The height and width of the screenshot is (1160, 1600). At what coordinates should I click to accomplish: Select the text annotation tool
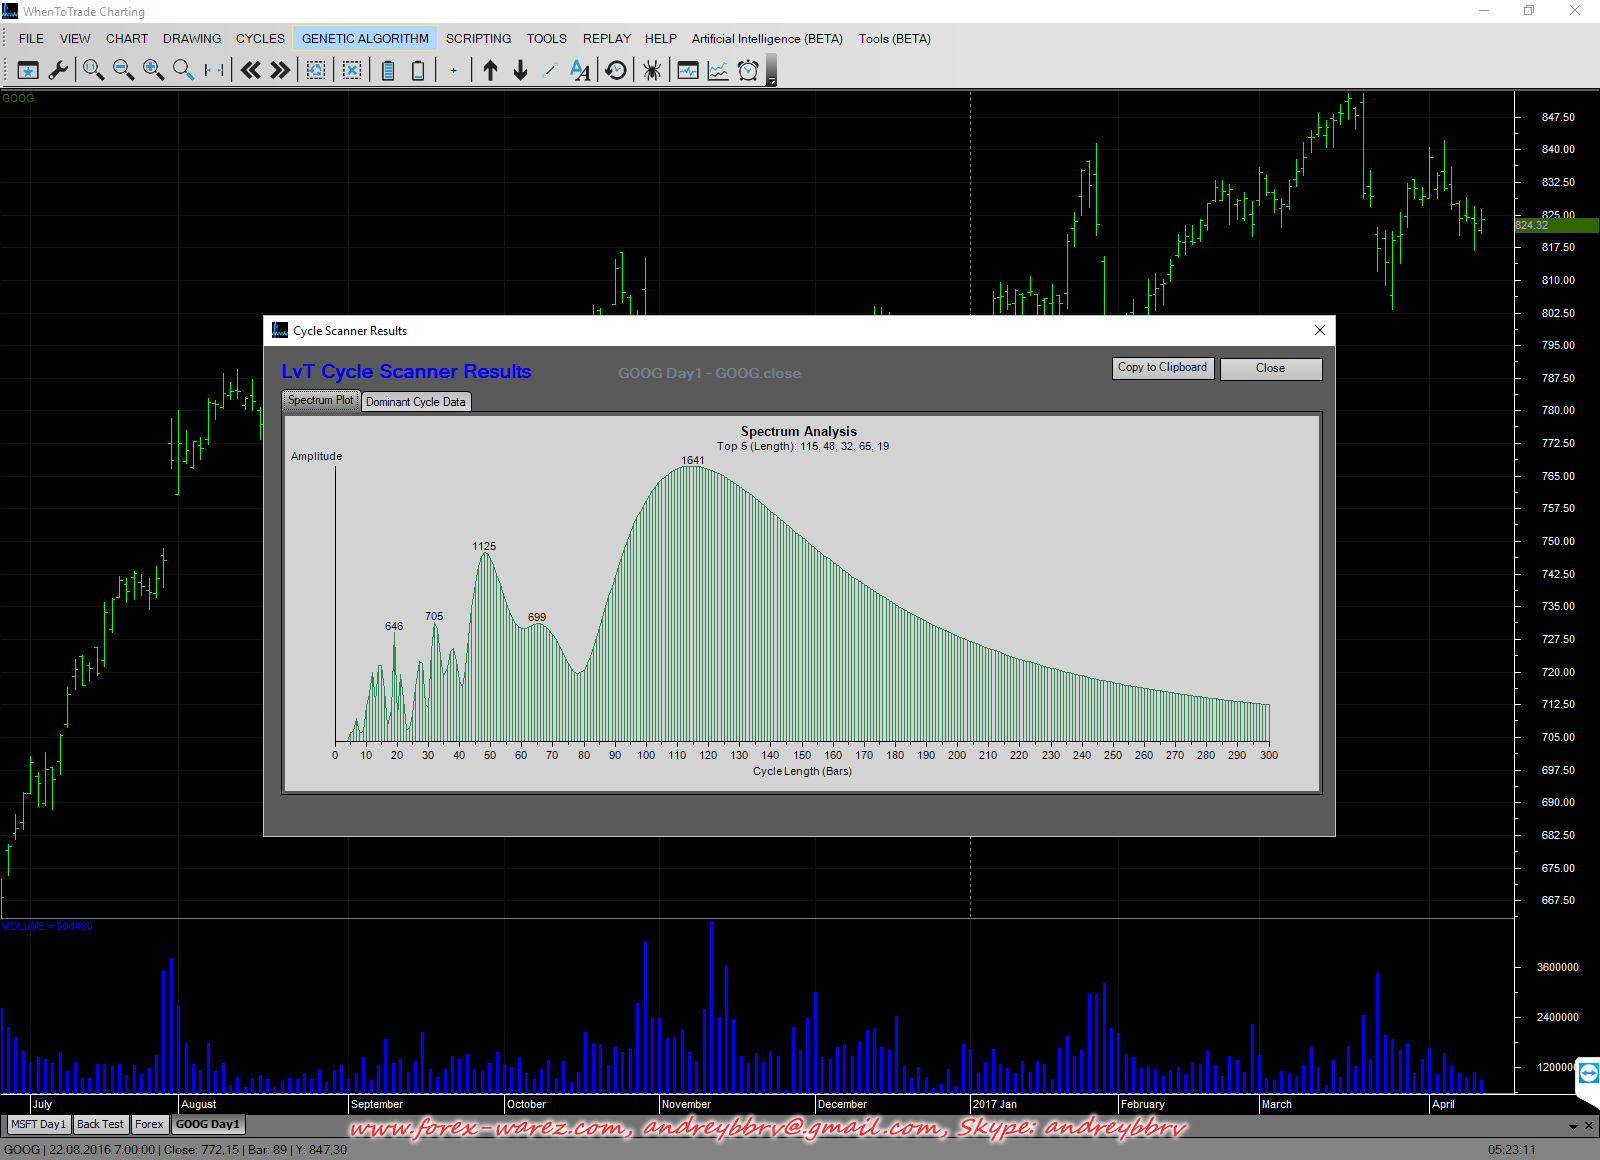[x=580, y=70]
